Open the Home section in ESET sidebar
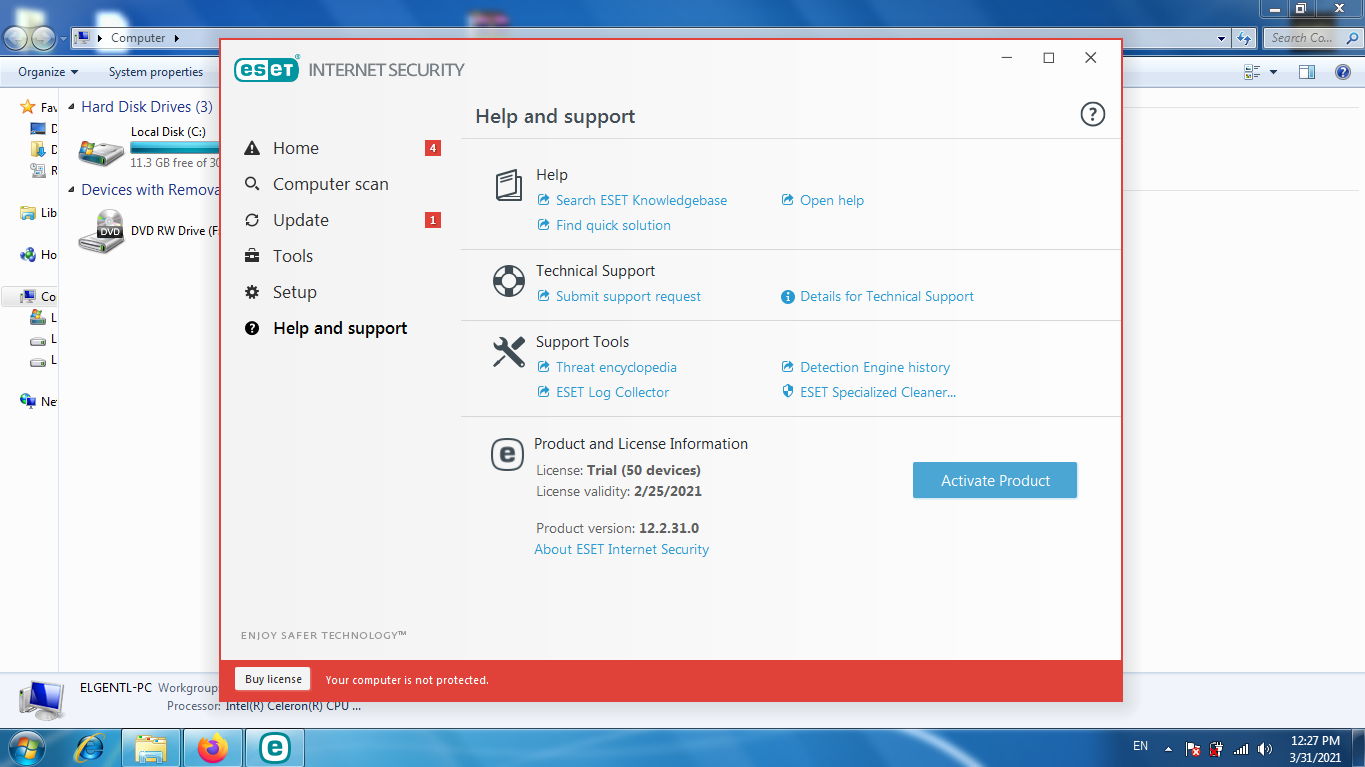The image size is (1365, 767). pyautogui.click(x=296, y=148)
